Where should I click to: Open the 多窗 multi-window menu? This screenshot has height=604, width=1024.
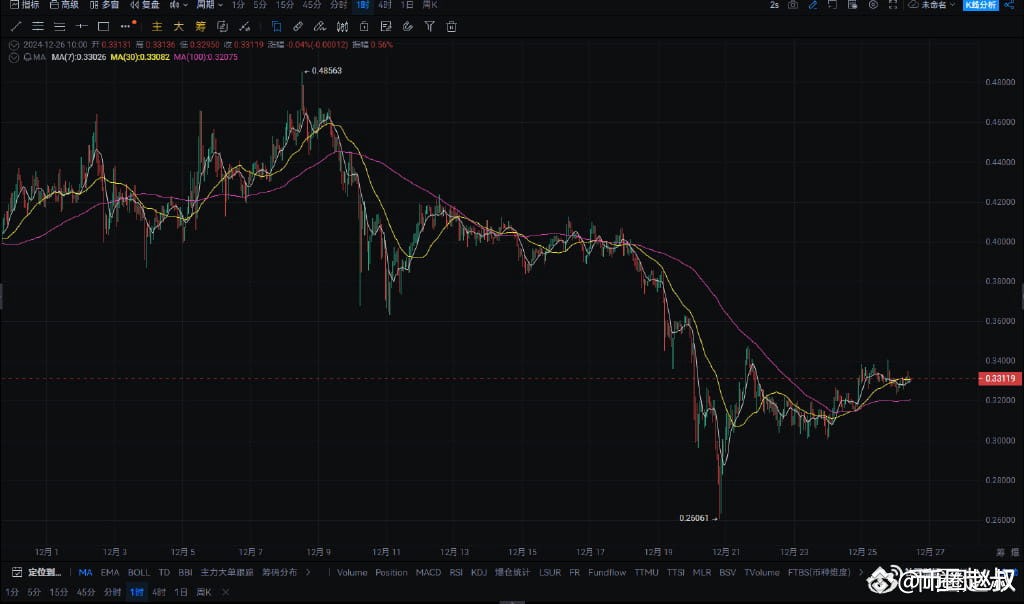coord(104,5)
